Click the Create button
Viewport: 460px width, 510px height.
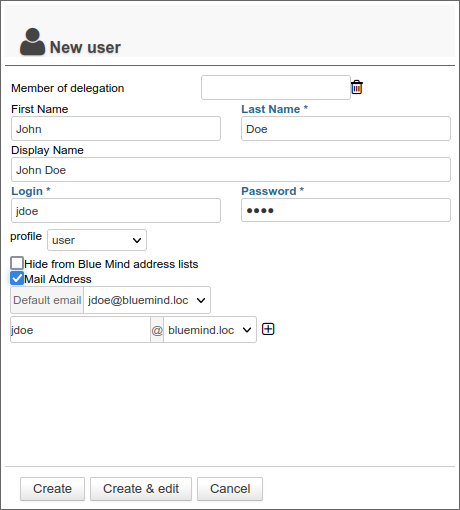tap(52, 489)
